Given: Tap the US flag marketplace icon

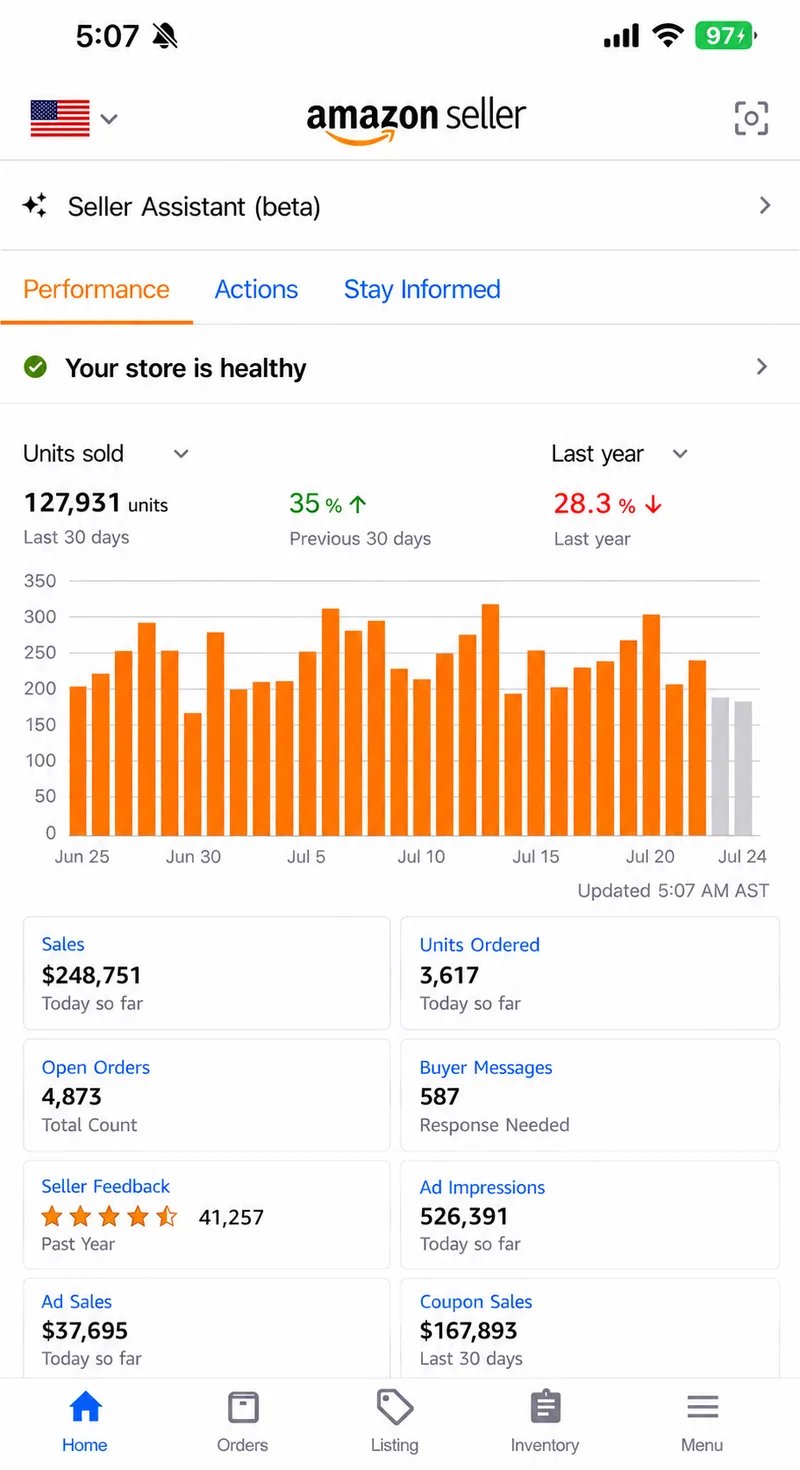Looking at the screenshot, I should (60, 118).
